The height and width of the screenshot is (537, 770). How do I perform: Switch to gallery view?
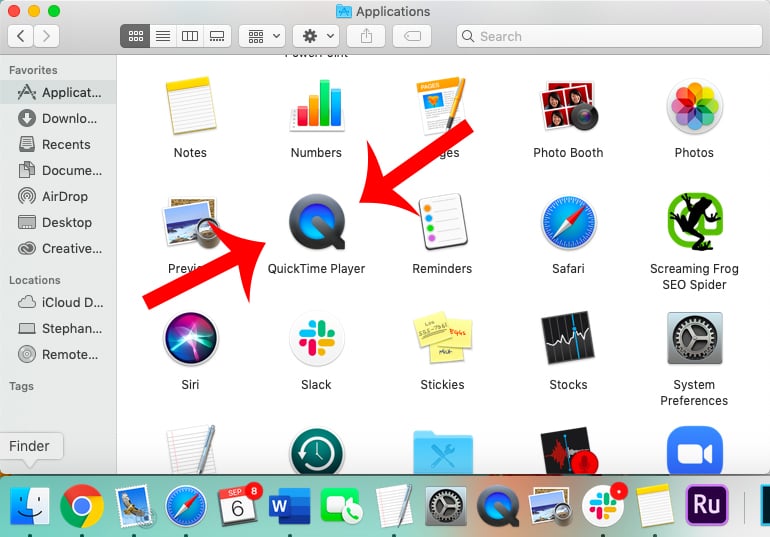point(217,36)
